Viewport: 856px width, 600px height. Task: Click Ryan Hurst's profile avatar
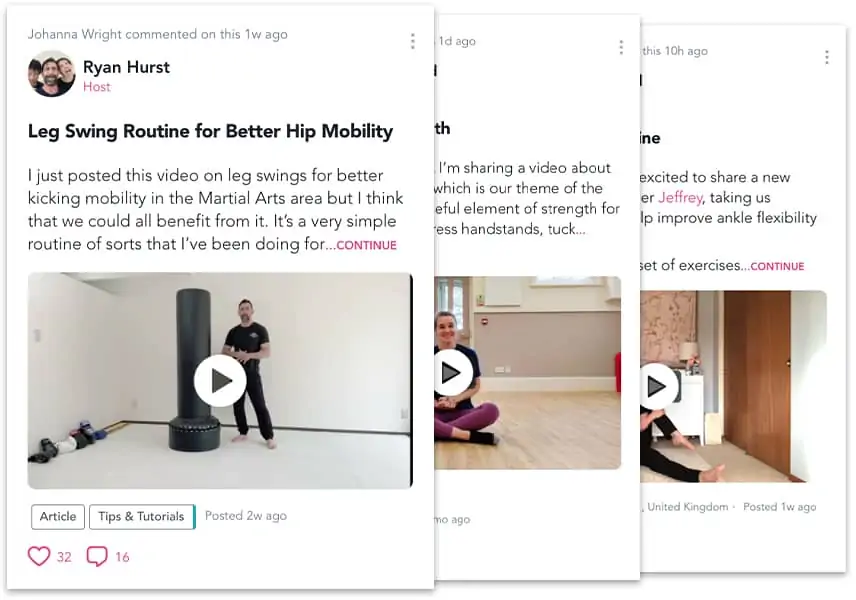[52, 74]
